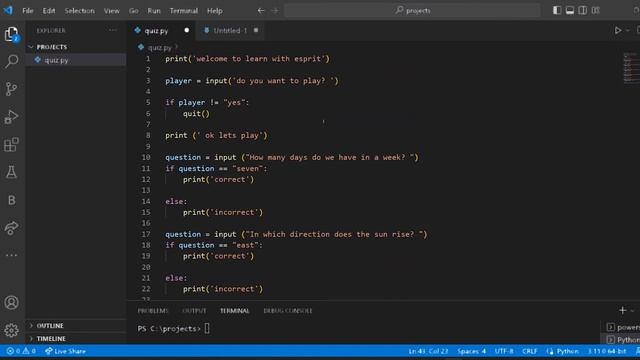Open the Go menu
Screen dimensions: 640x360
click(x=133, y=11)
